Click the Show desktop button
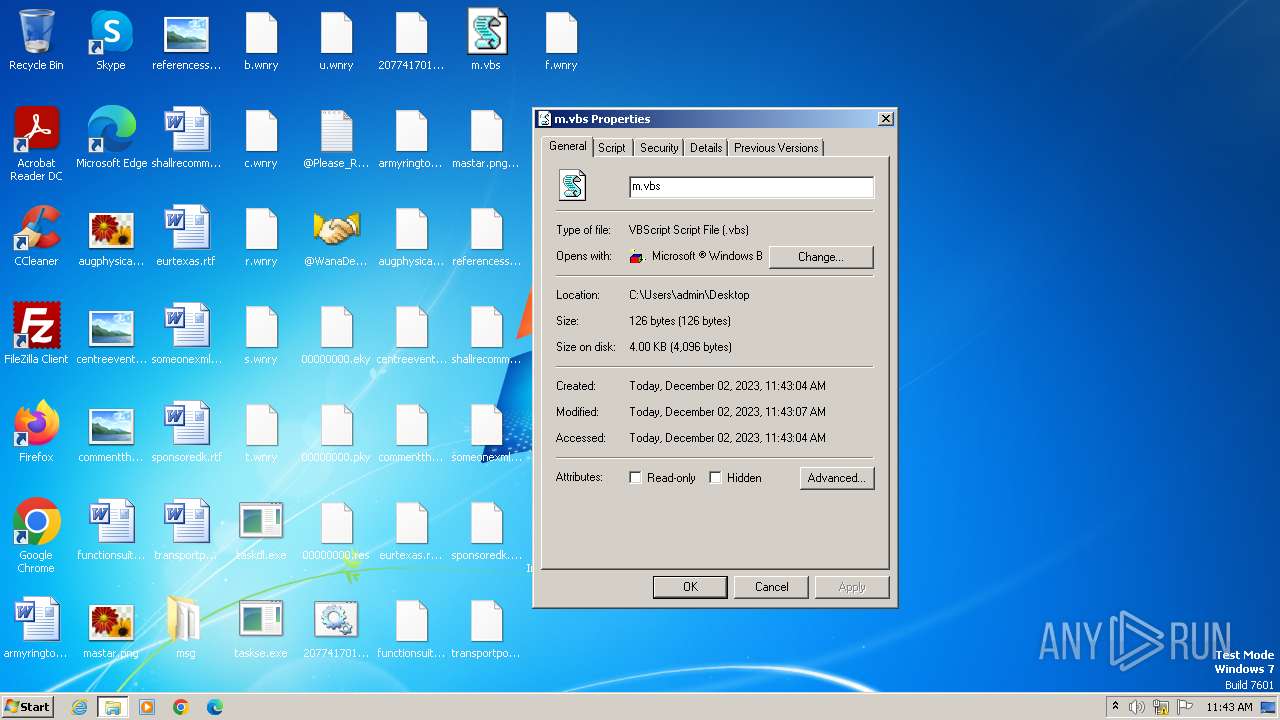Viewport: 1280px width, 720px height. [x=1269, y=707]
